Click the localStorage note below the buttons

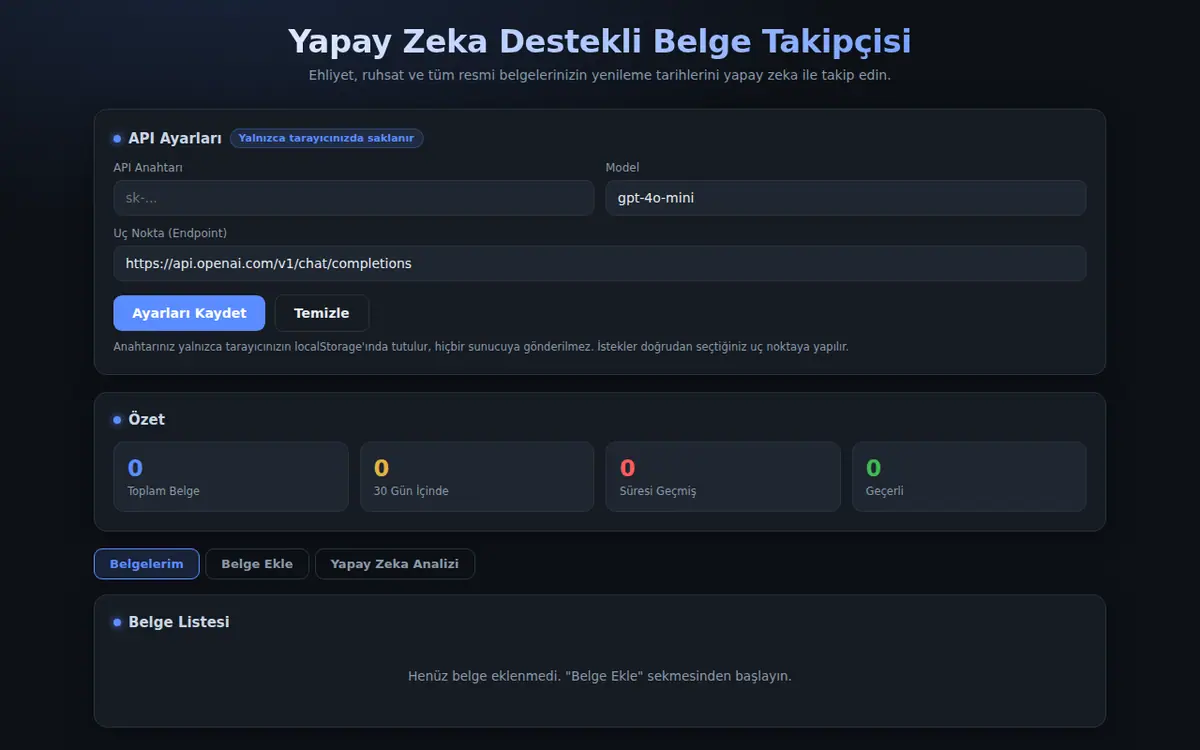(x=481, y=347)
